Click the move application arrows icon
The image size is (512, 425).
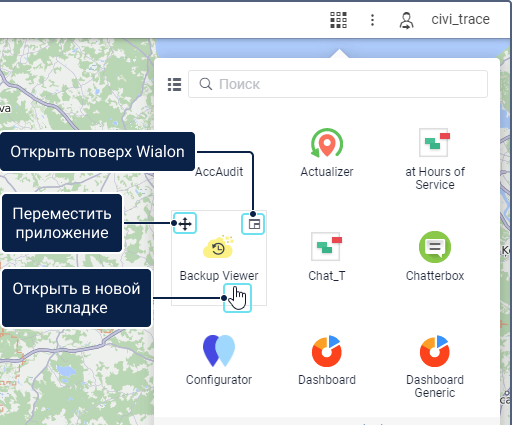pos(185,223)
